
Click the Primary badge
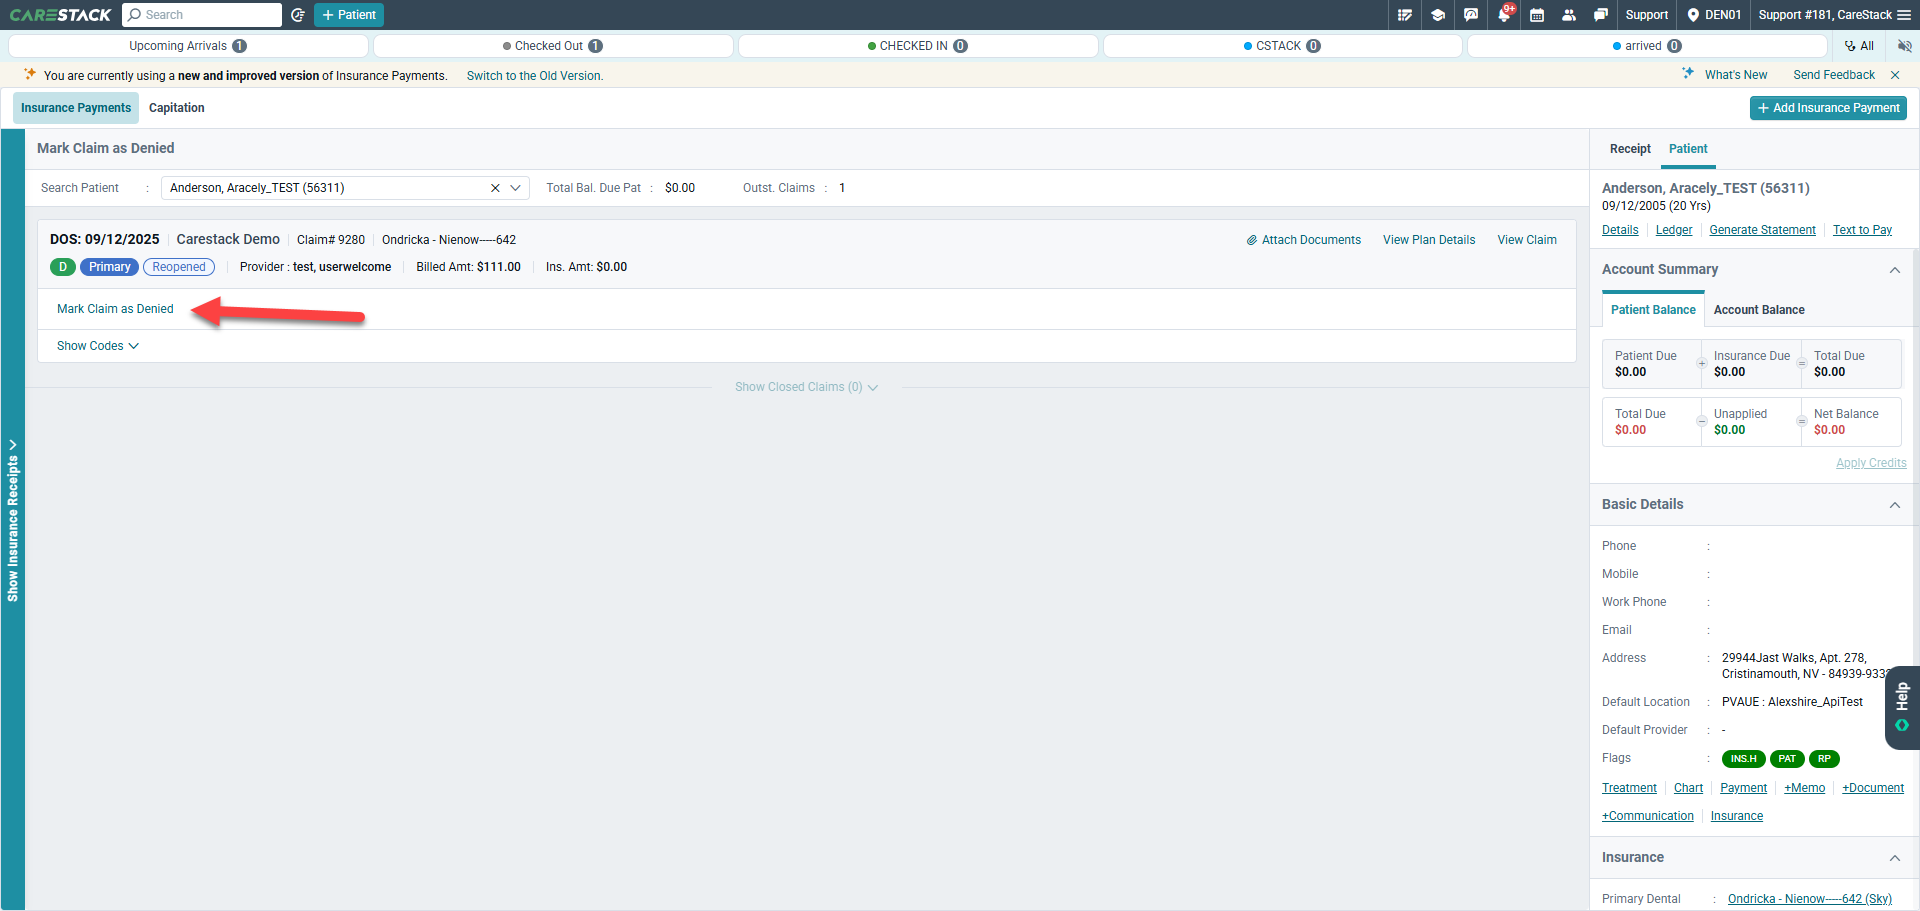click(110, 267)
